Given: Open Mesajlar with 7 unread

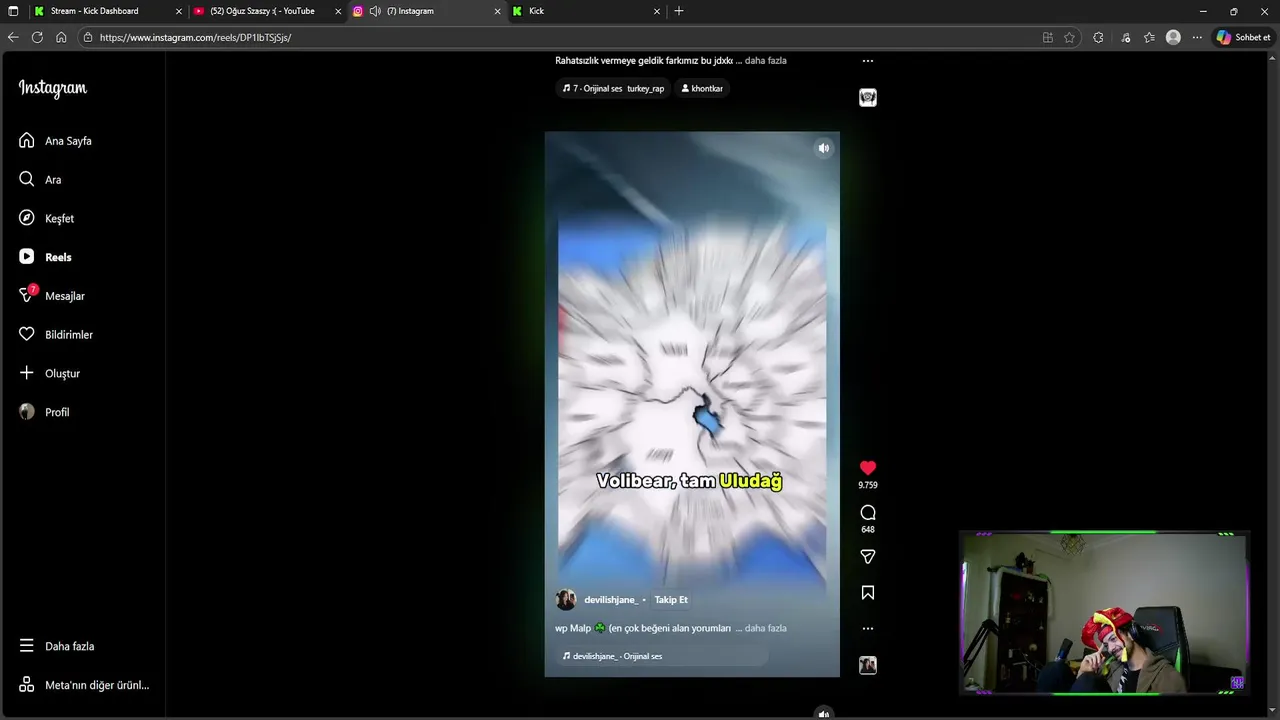Looking at the screenshot, I should [52, 296].
